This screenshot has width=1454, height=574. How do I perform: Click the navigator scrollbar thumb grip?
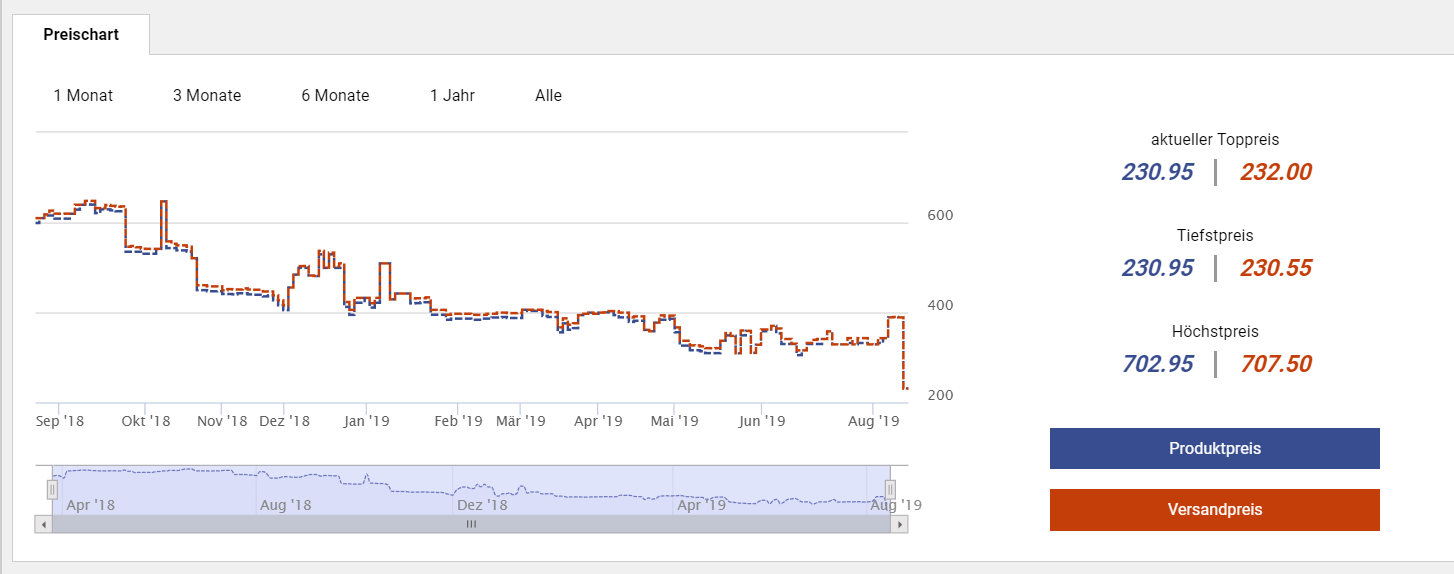click(471, 523)
